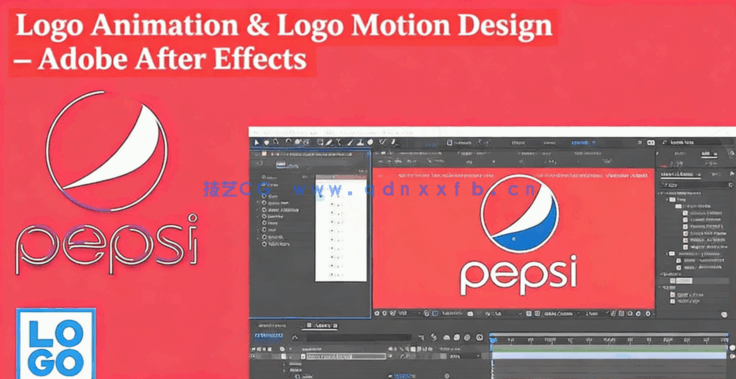Image resolution: width=736 pixels, height=379 pixels.
Task: Select the Brush tool
Action: tap(350, 142)
